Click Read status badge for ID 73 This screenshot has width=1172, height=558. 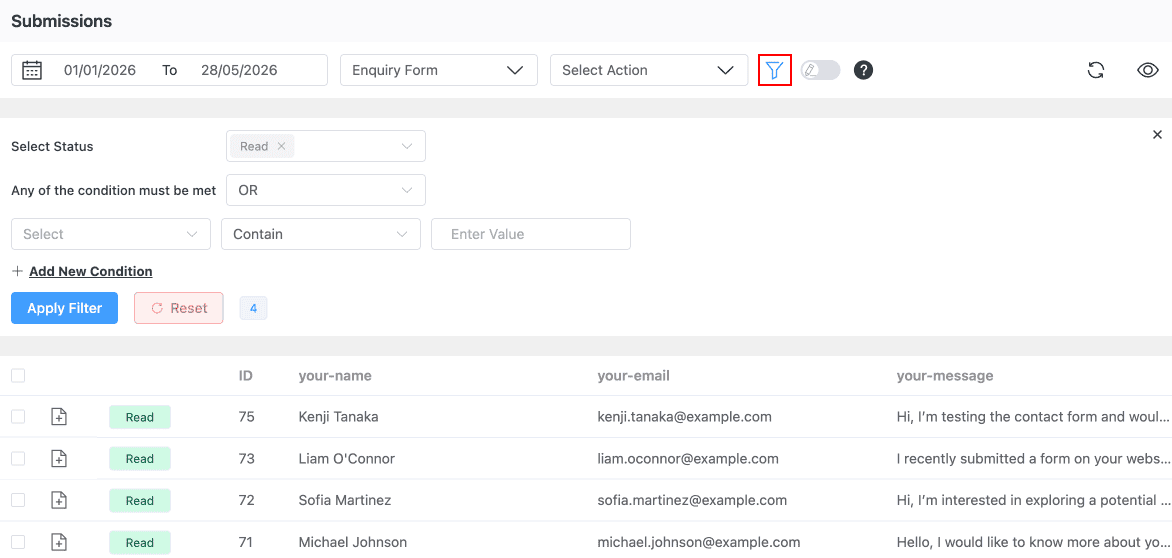140,459
